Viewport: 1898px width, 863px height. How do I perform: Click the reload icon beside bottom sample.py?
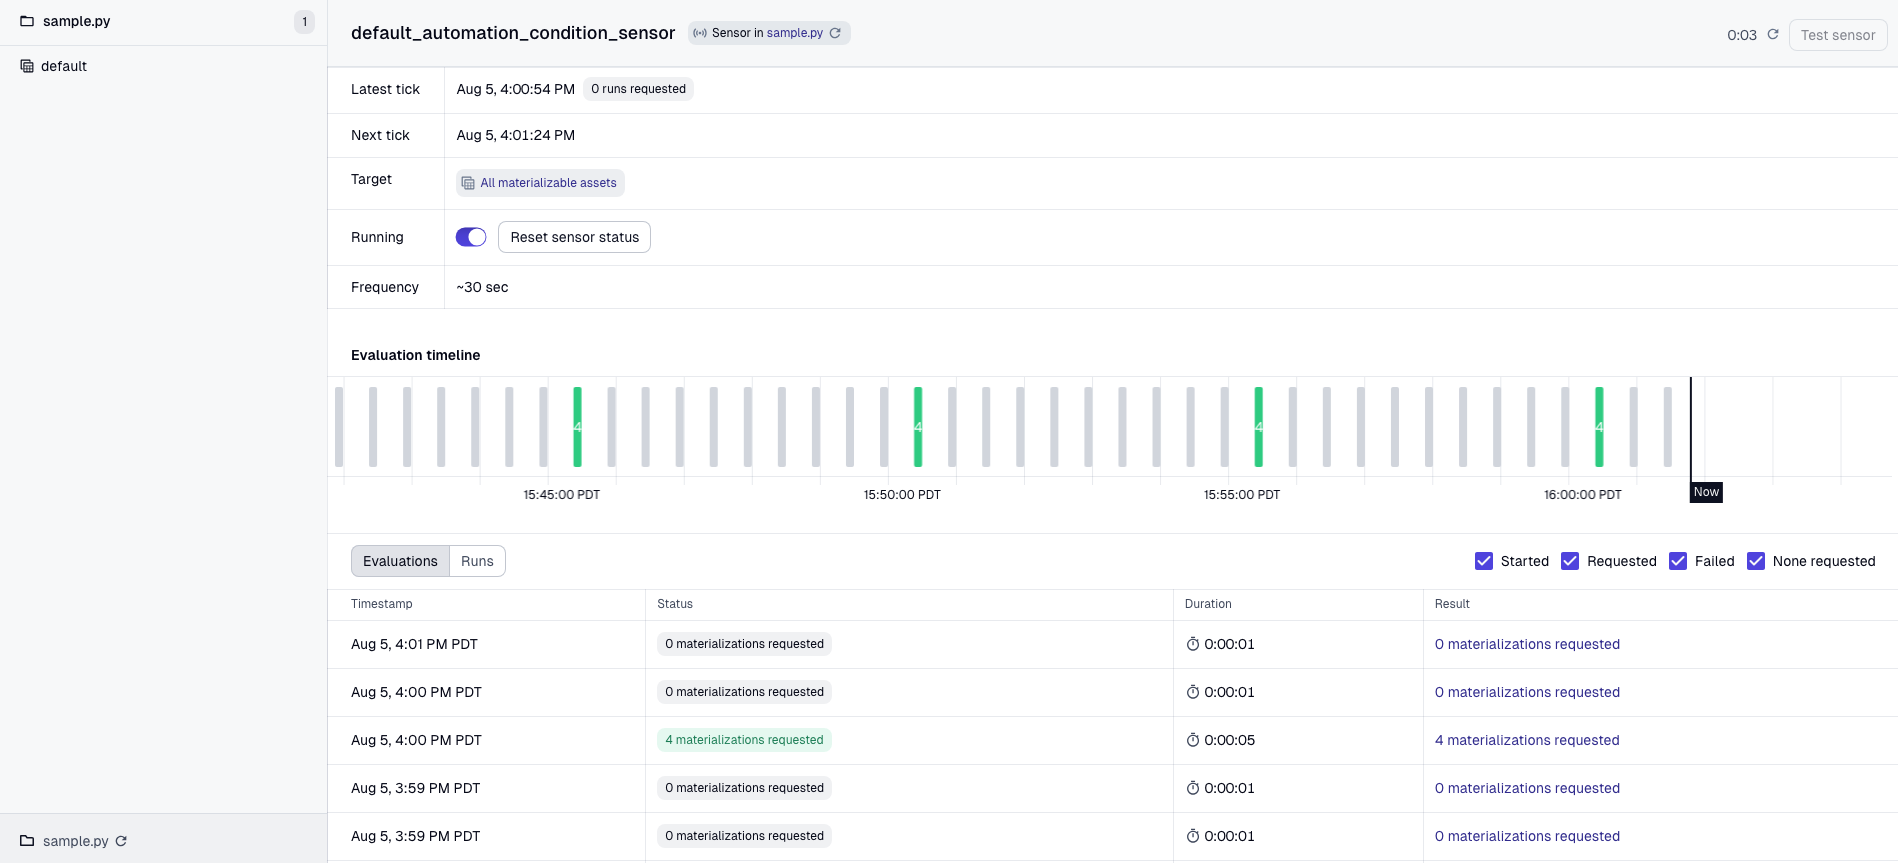tap(121, 841)
